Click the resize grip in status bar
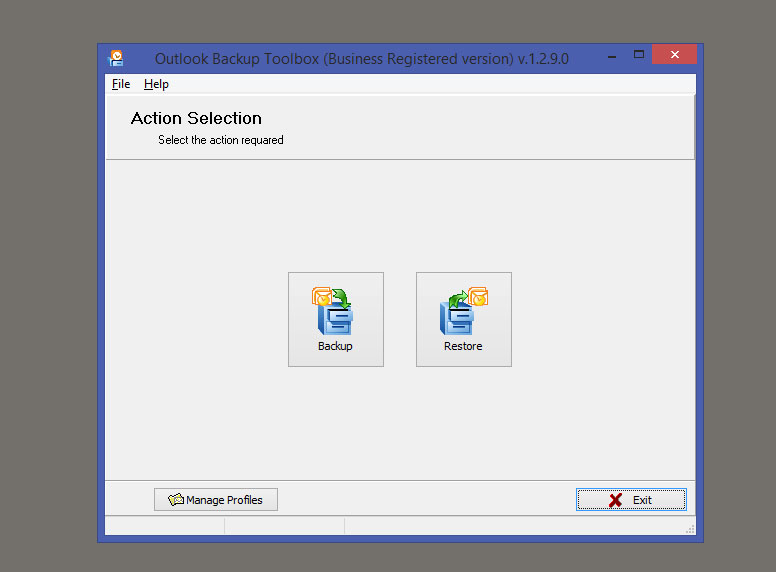The width and height of the screenshot is (776, 572). tap(690, 529)
